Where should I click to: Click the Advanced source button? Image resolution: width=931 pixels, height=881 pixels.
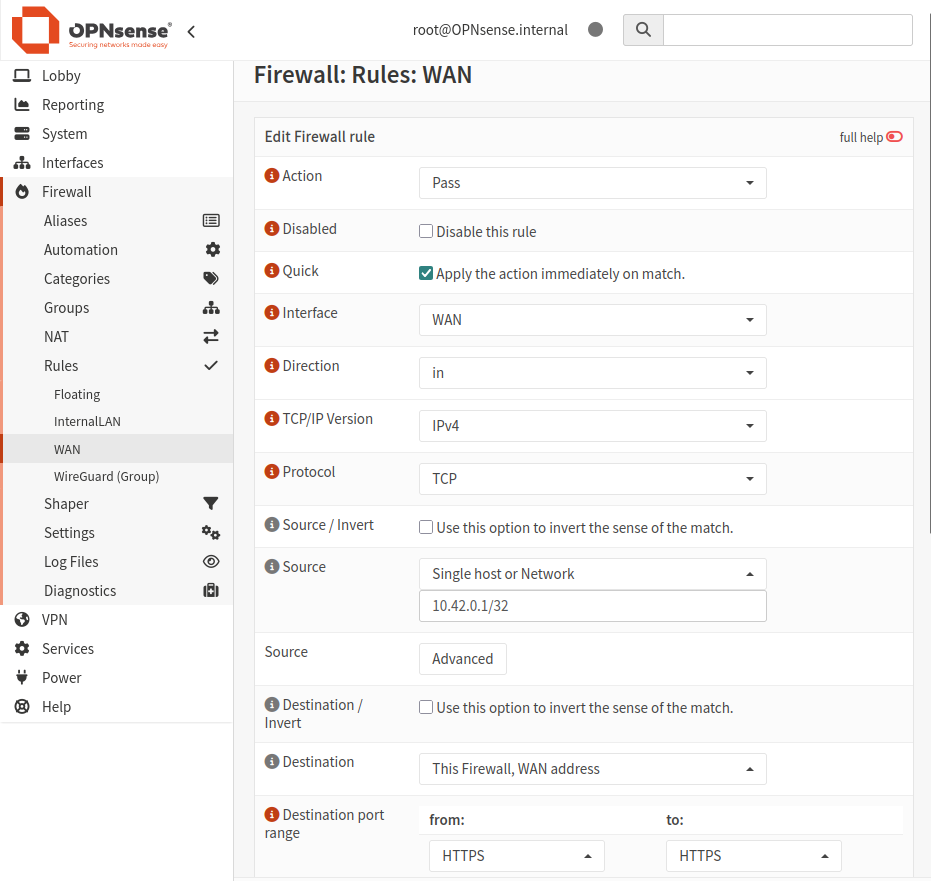462,659
